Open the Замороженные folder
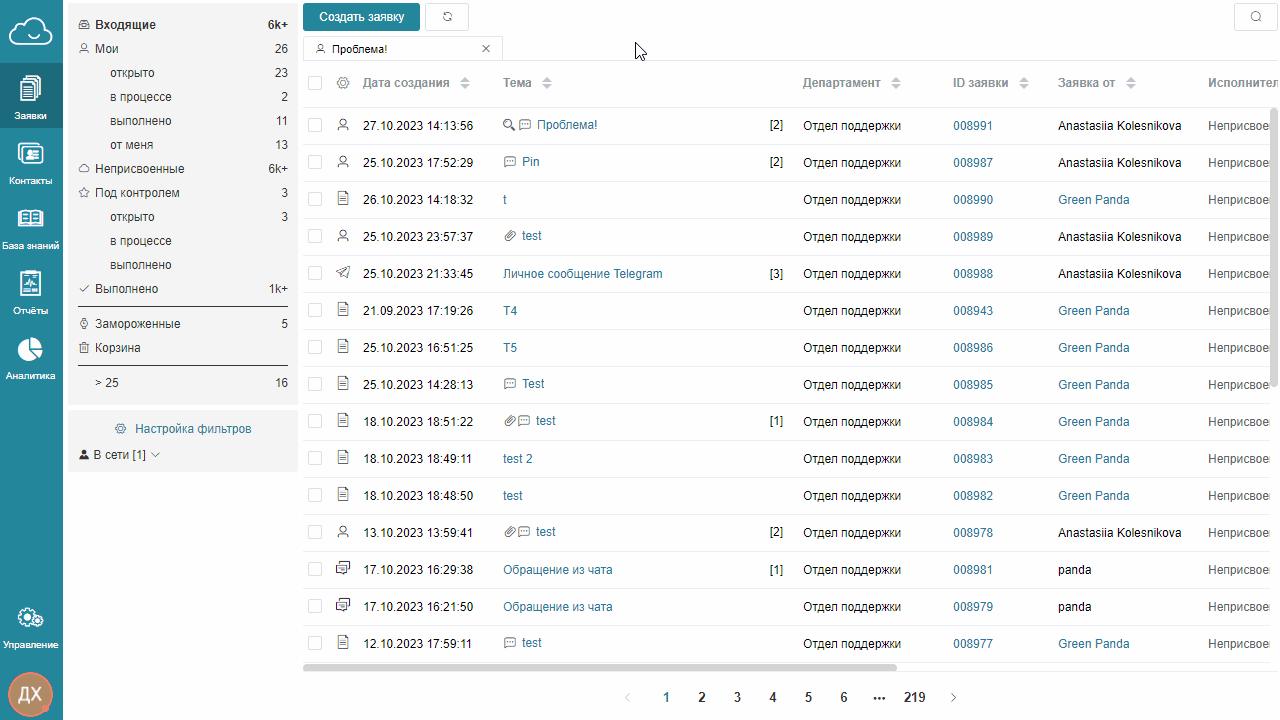This screenshot has width=1280, height=720. tap(183, 324)
